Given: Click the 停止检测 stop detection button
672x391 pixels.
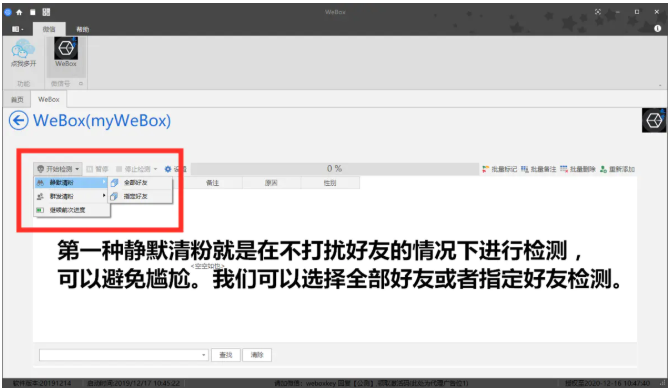Looking at the screenshot, I should tap(134, 169).
